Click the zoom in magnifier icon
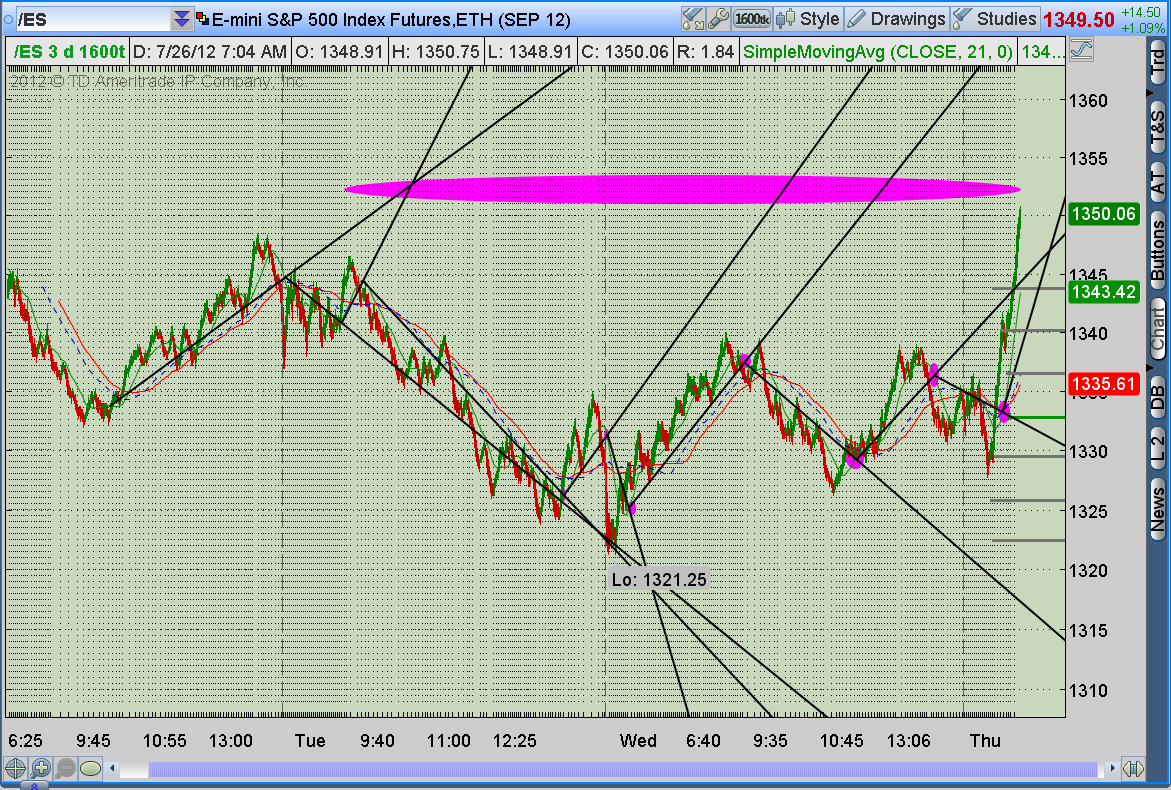1171x790 pixels. [x=40, y=768]
